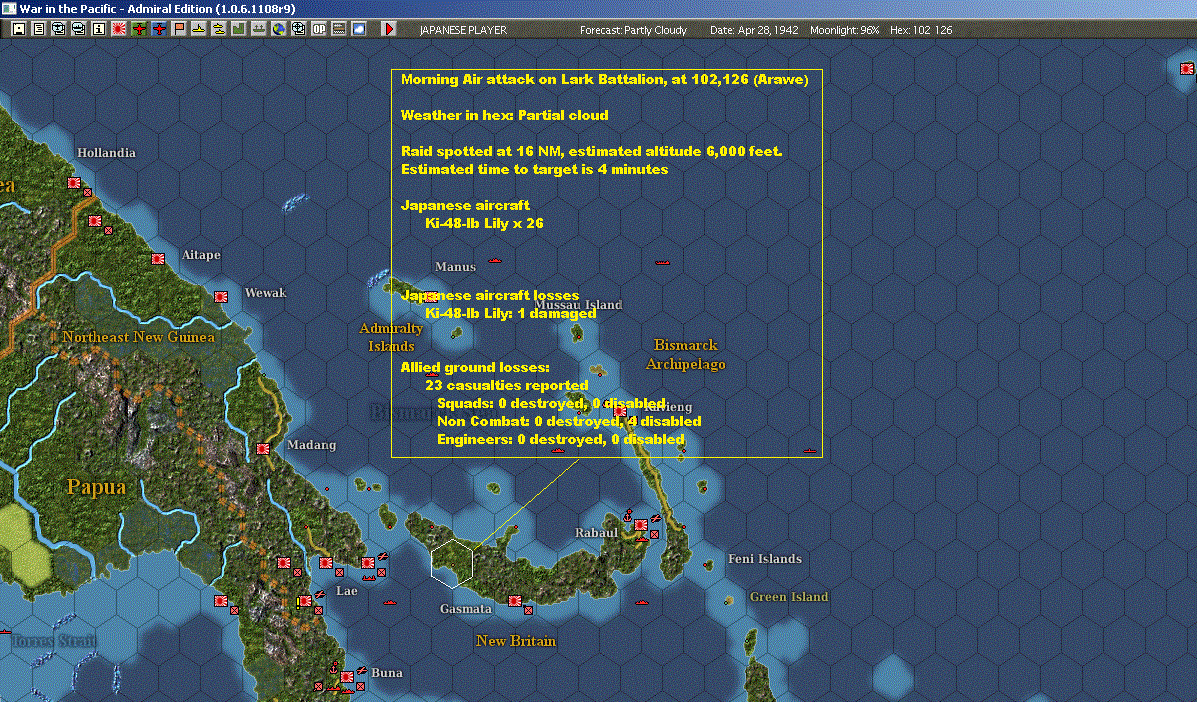Click the Green Island map label

point(789,597)
